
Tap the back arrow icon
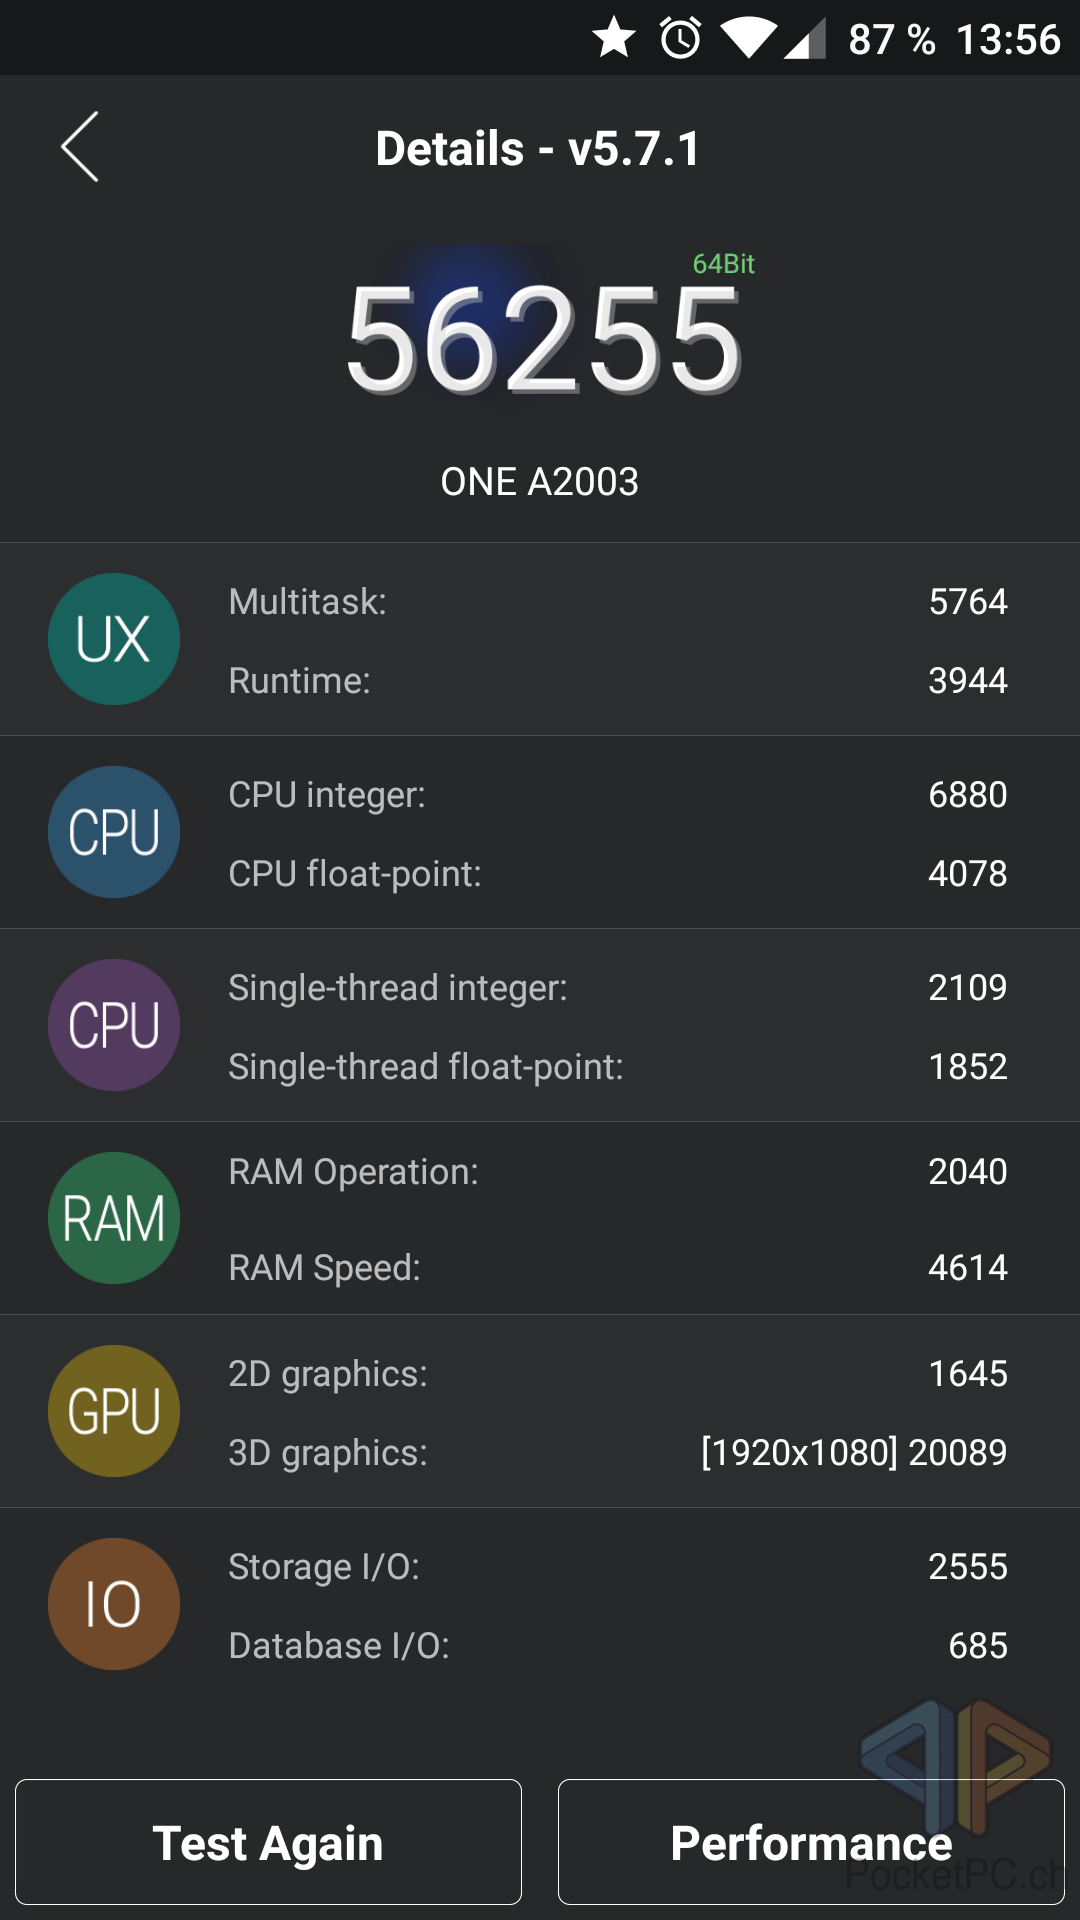pyautogui.click(x=80, y=147)
